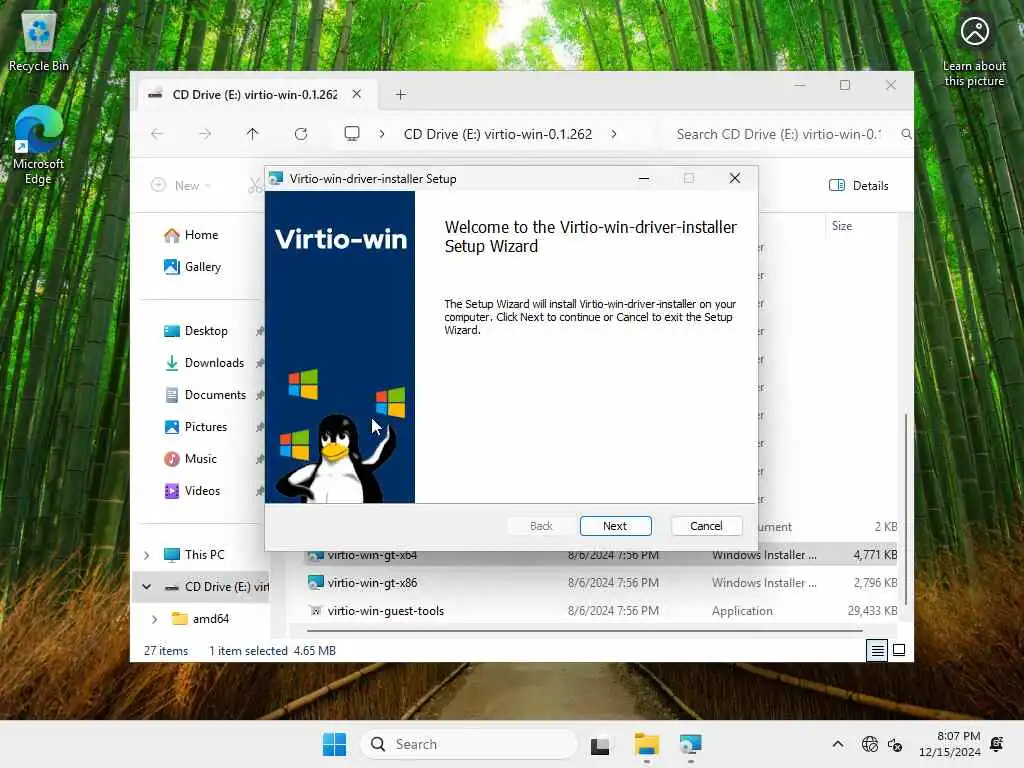Open the Windows Start menu
The height and width of the screenshot is (768, 1024).
click(334, 744)
